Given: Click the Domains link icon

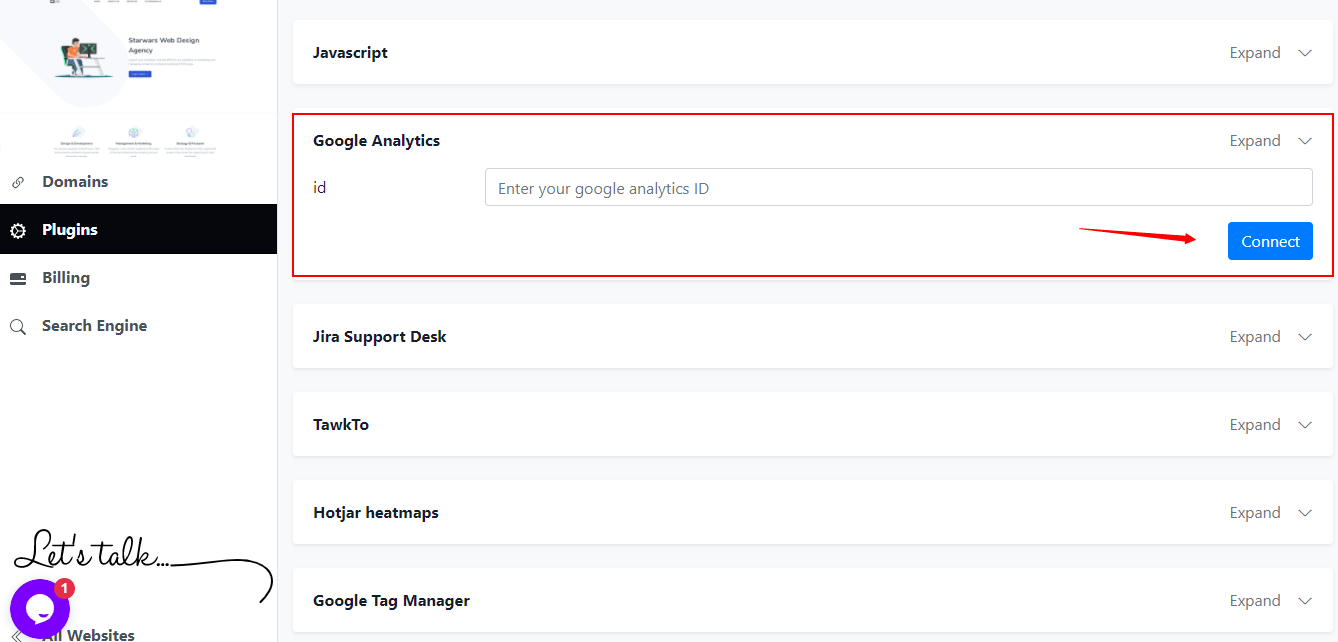Looking at the screenshot, I should [x=17, y=182].
